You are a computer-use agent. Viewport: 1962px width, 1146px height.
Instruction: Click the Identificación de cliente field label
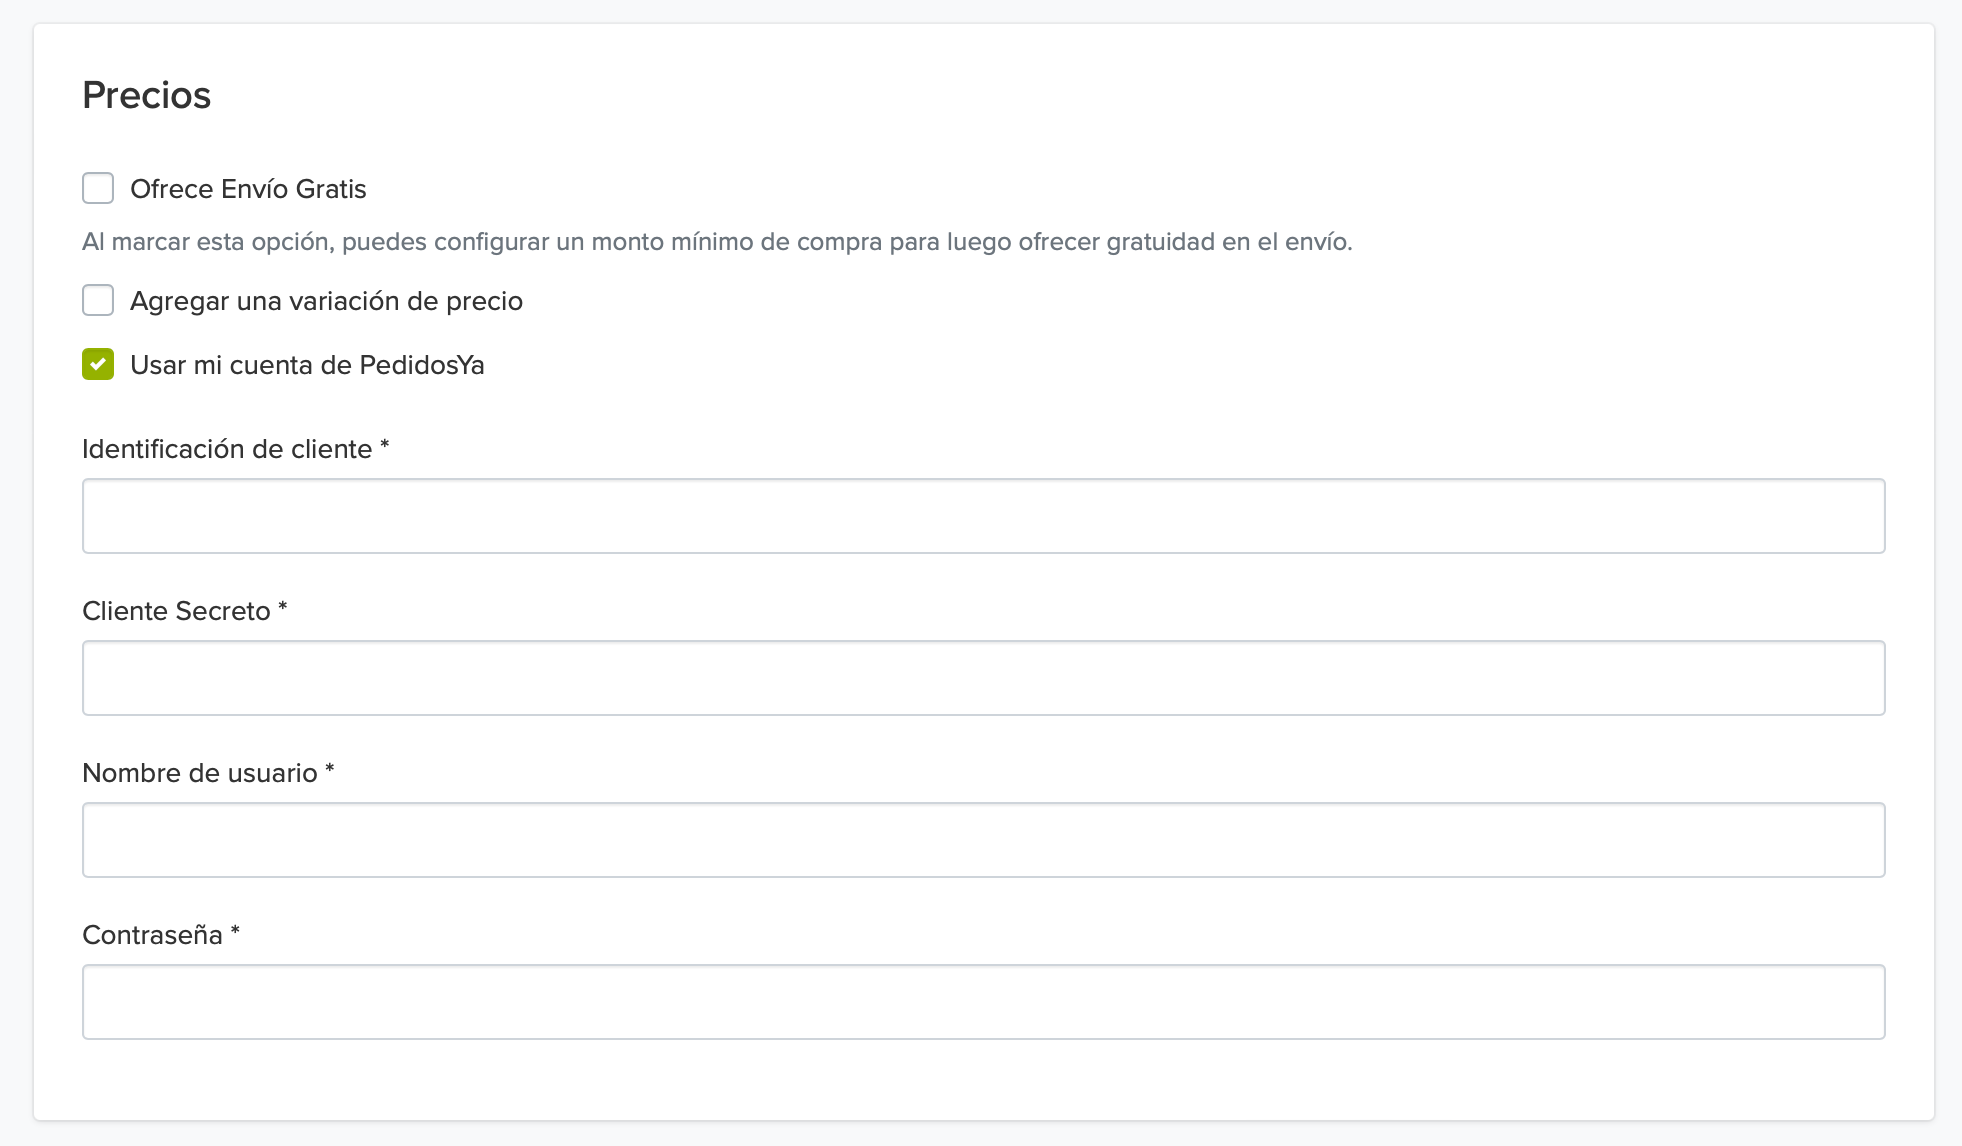tap(227, 449)
